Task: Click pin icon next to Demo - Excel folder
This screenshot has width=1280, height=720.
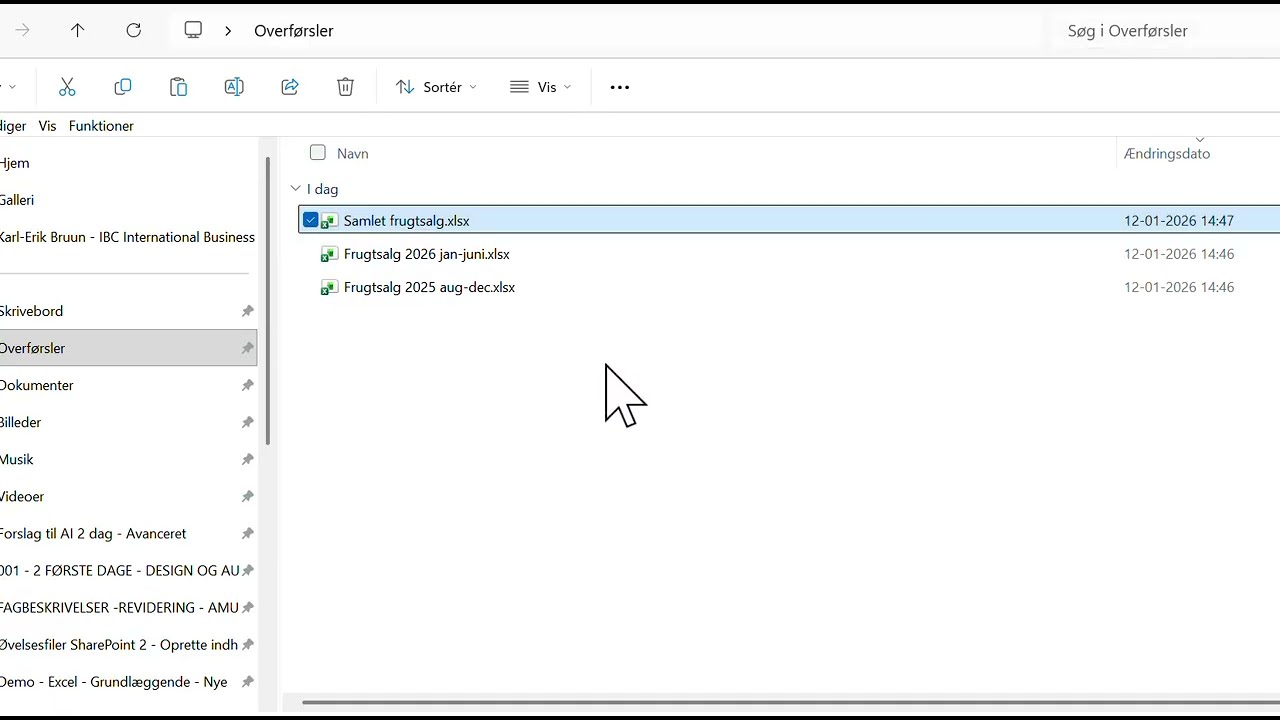Action: 247,681
